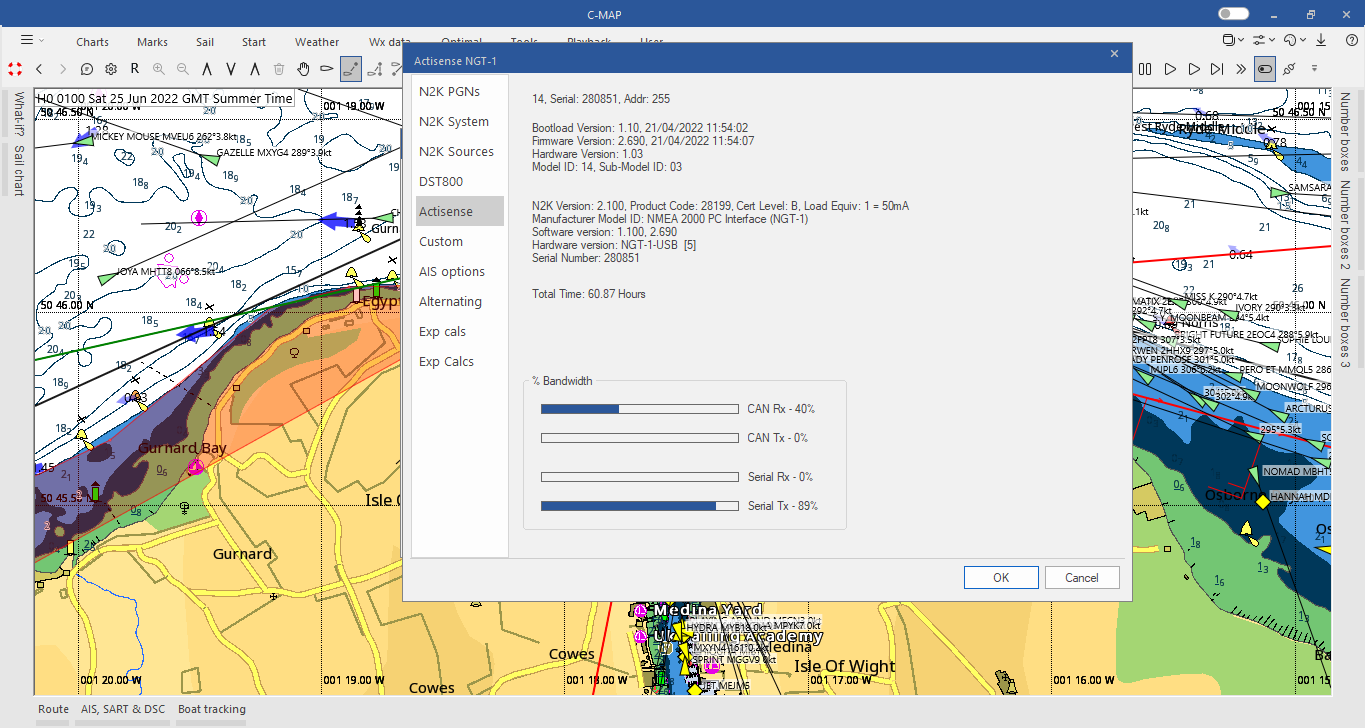
Task: Select the N2K System tab
Action: coord(460,121)
